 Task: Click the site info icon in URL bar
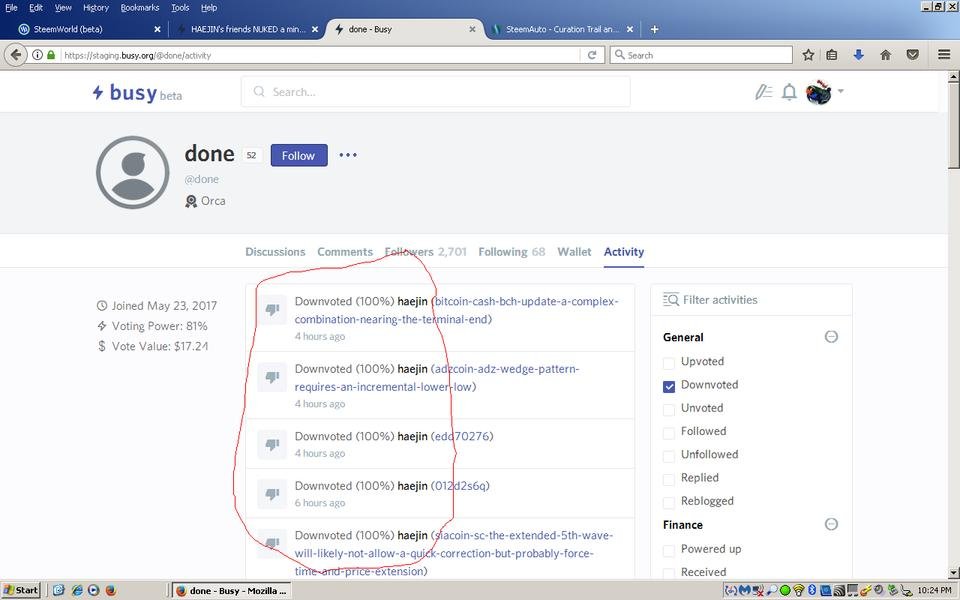click(37, 55)
